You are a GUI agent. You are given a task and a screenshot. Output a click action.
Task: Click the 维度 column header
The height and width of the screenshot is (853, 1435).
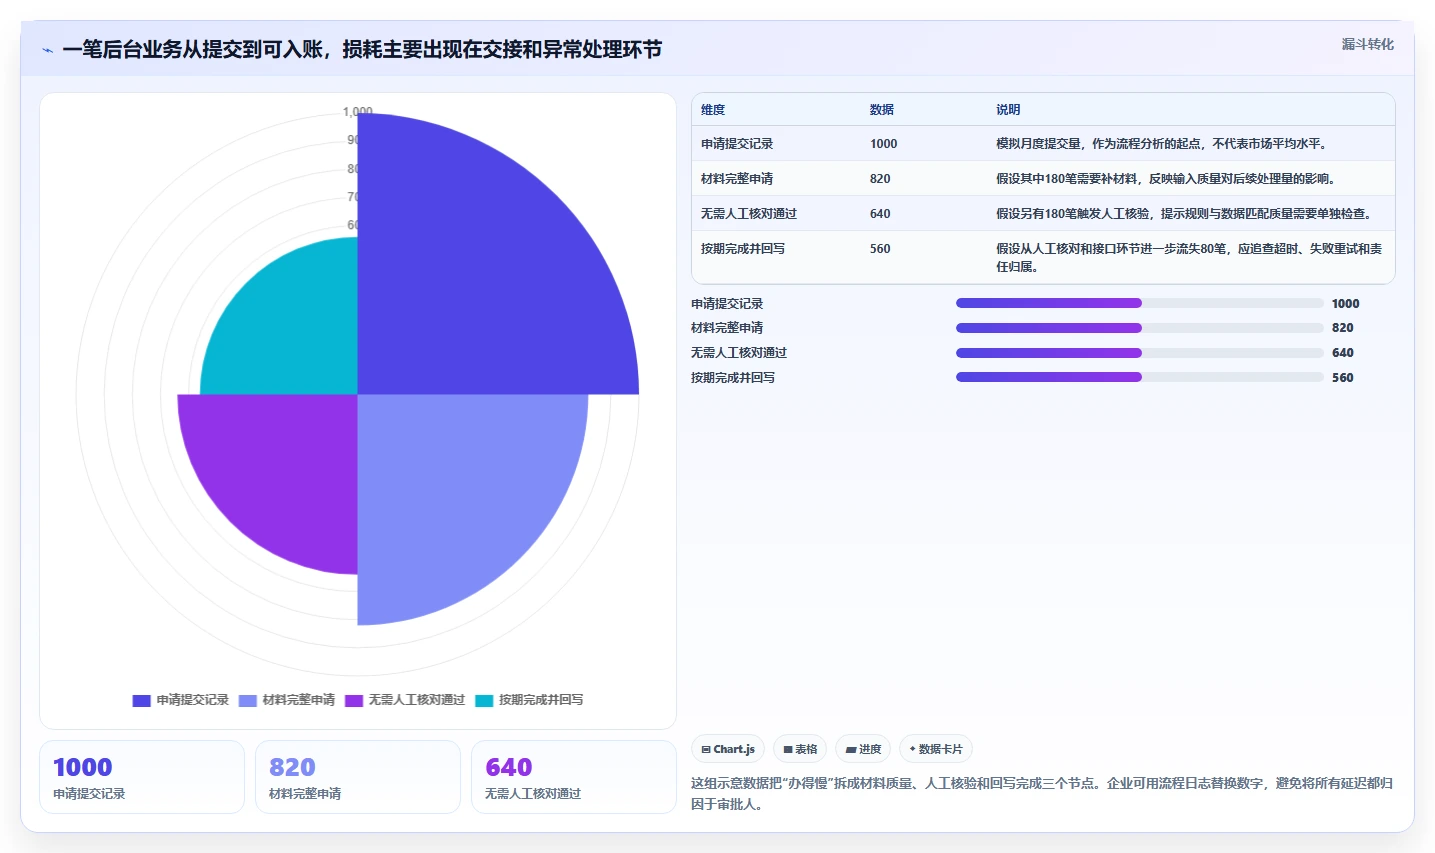[713, 110]
